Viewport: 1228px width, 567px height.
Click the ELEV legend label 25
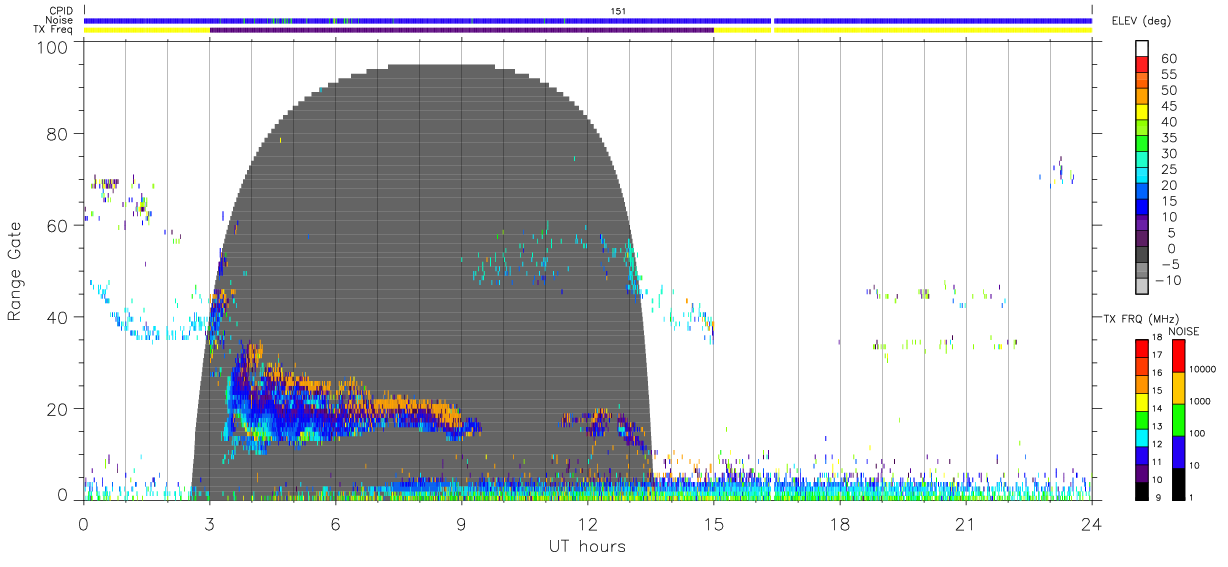(x=1169, y=169)
